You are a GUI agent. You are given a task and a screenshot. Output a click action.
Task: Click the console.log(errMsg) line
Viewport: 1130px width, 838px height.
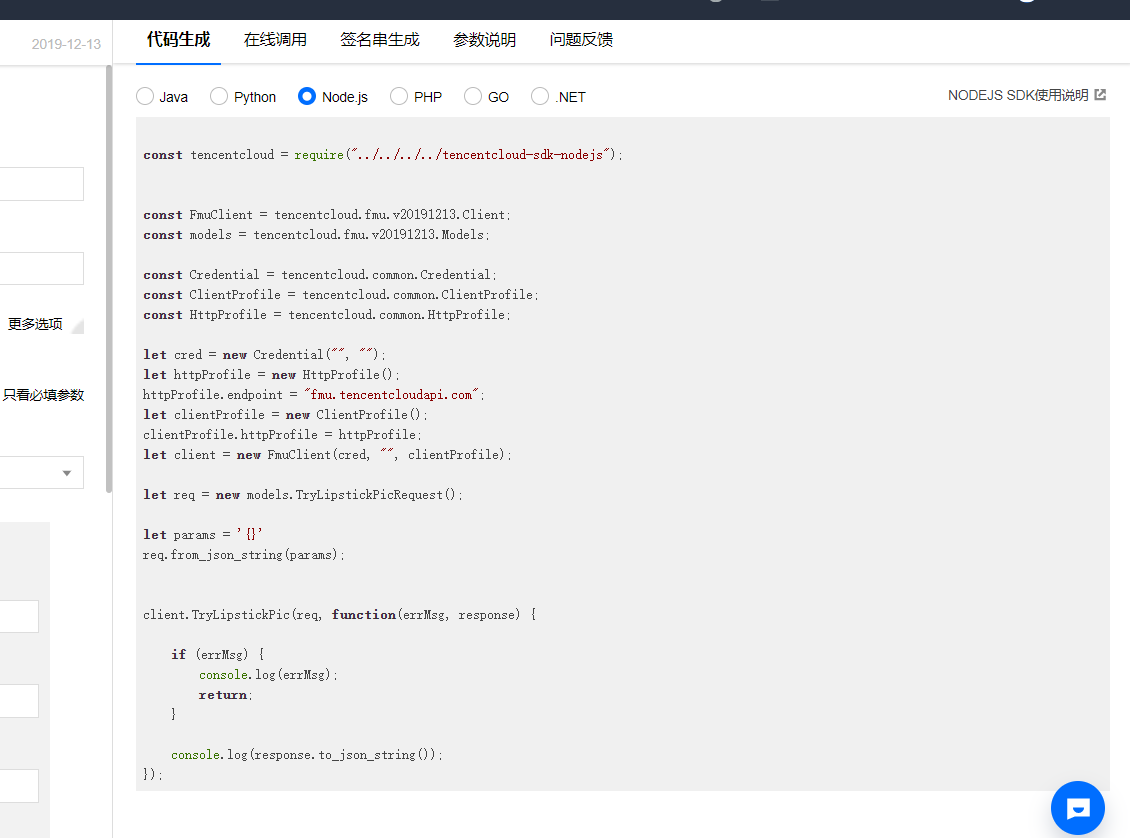pyautogui.click(x=269, y=675)
